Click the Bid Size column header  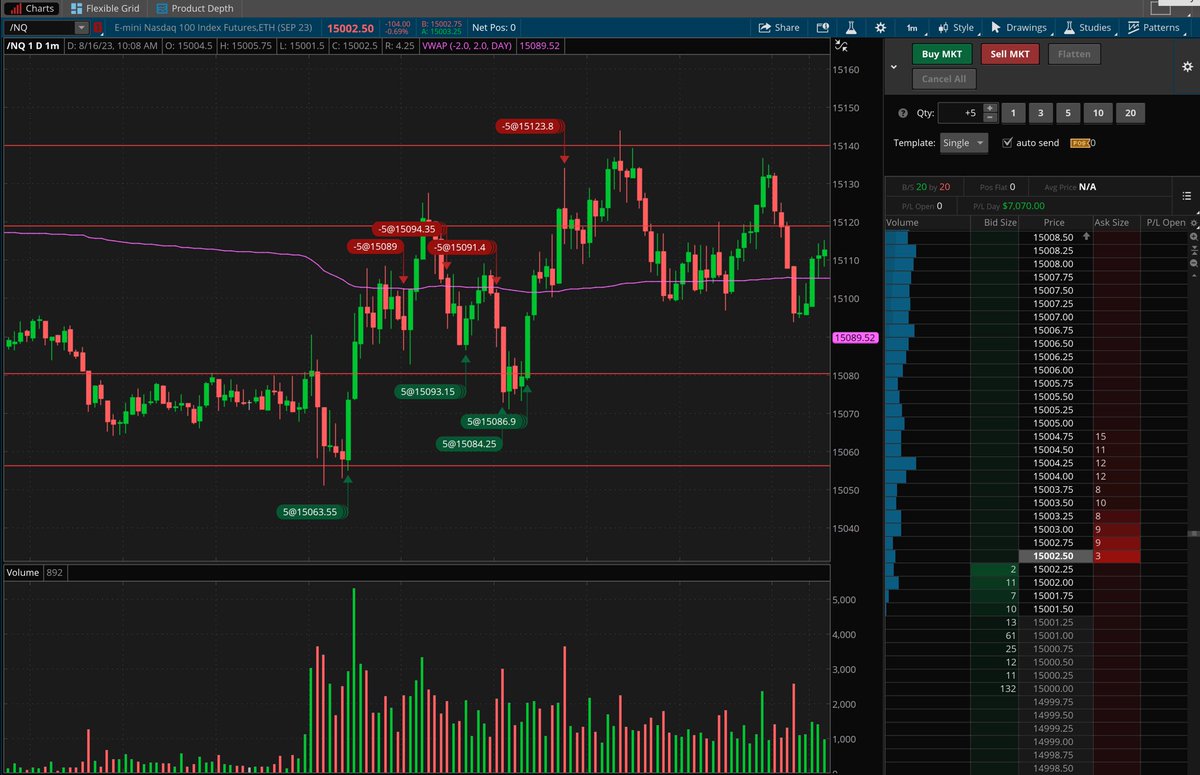click(x=1000, y=223)
